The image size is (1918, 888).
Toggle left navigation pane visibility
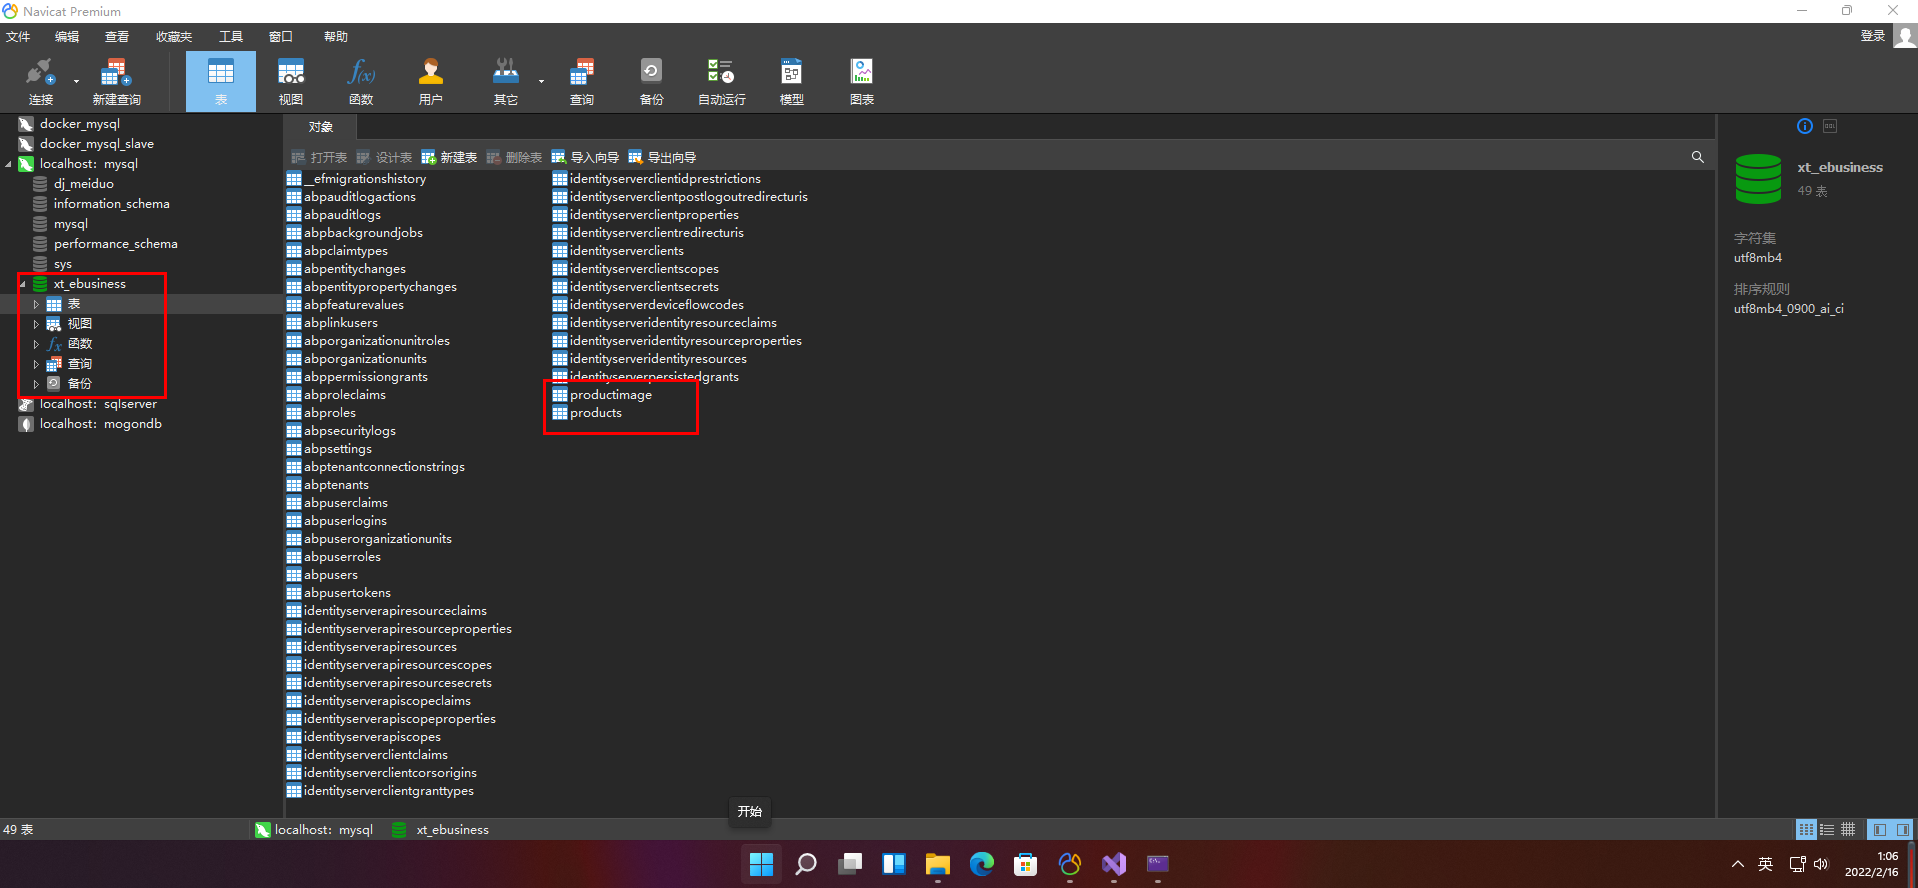coord(1879,829)
